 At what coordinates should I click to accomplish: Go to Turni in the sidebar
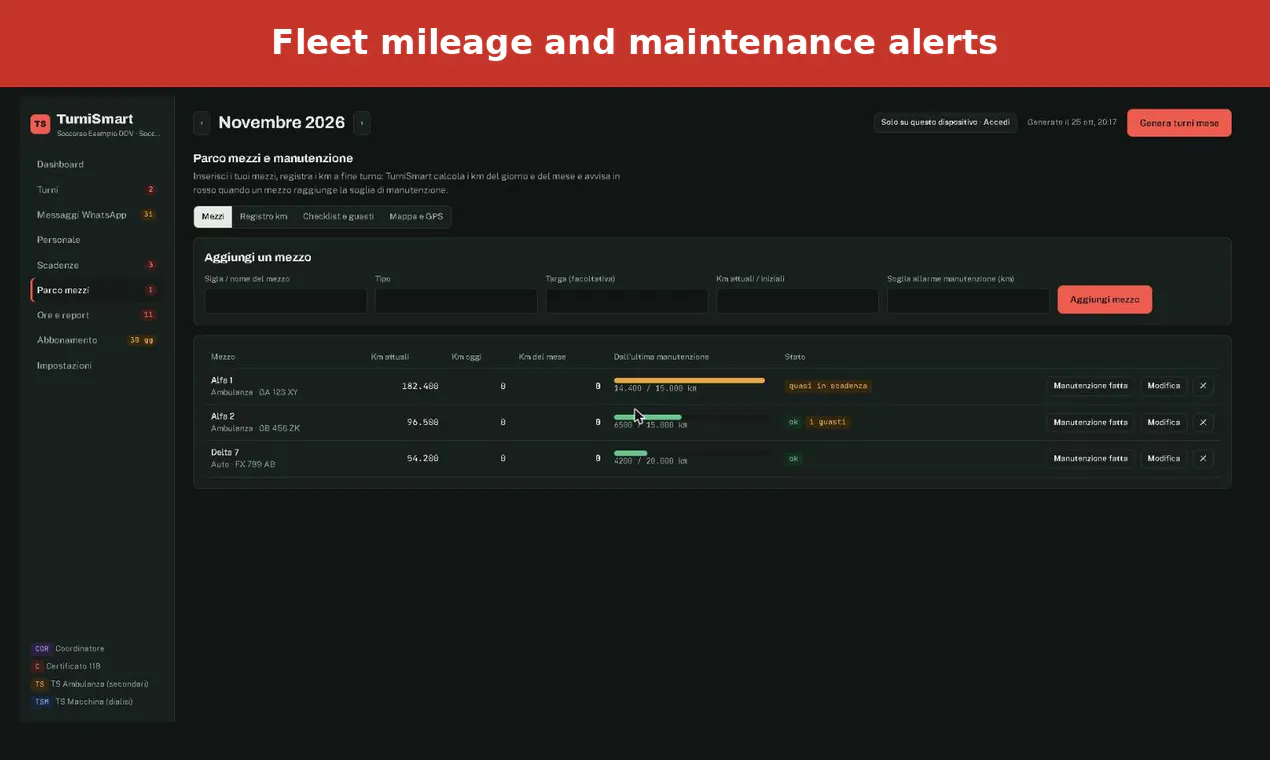(x=95, y=190)
